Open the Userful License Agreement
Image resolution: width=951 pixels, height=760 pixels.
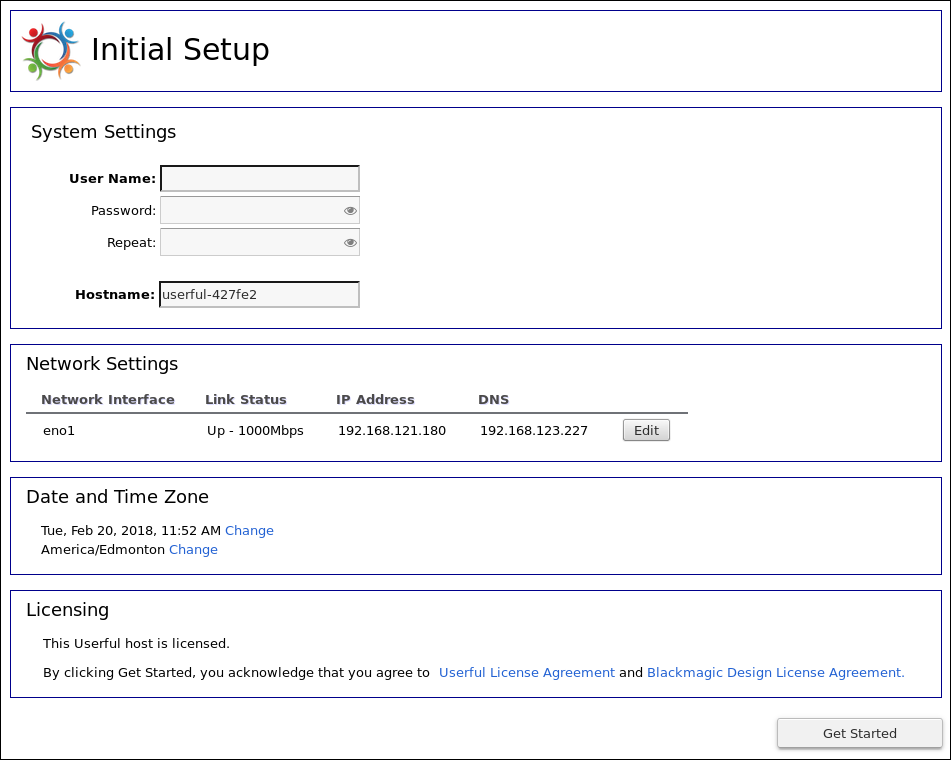tap(526, 673)
